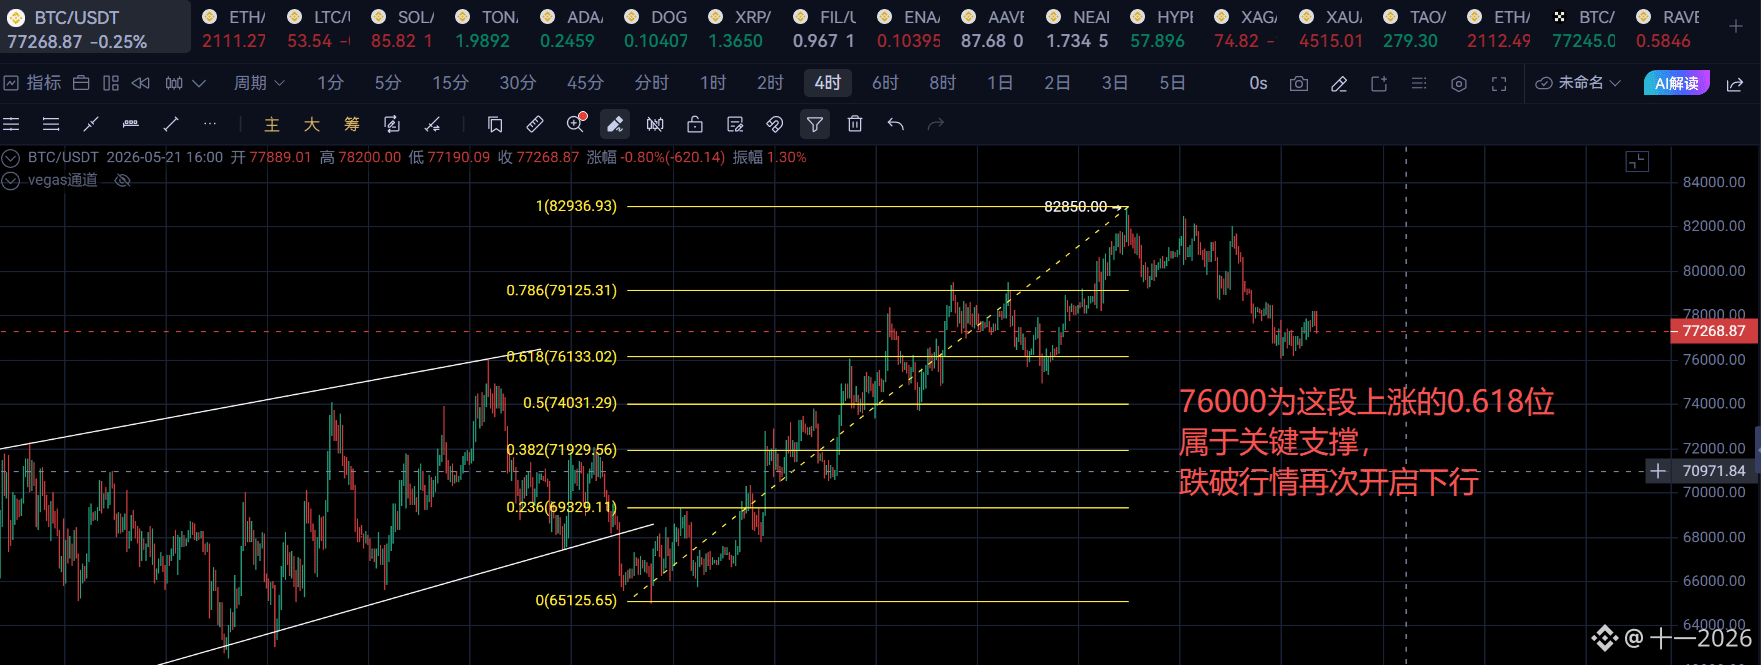Toggle the 大 indicator button
This screenshot has width=1761, height=665.
(x=312, y=124)
